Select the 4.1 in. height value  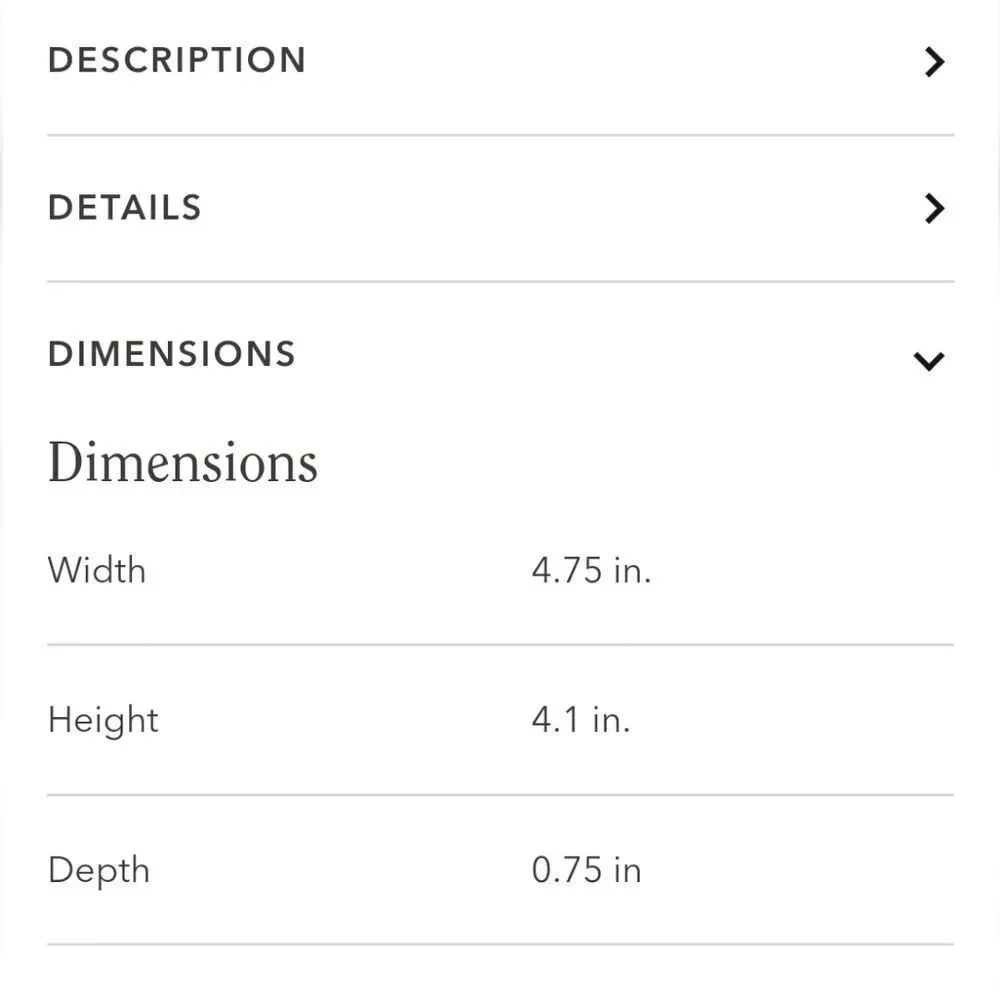581,720
